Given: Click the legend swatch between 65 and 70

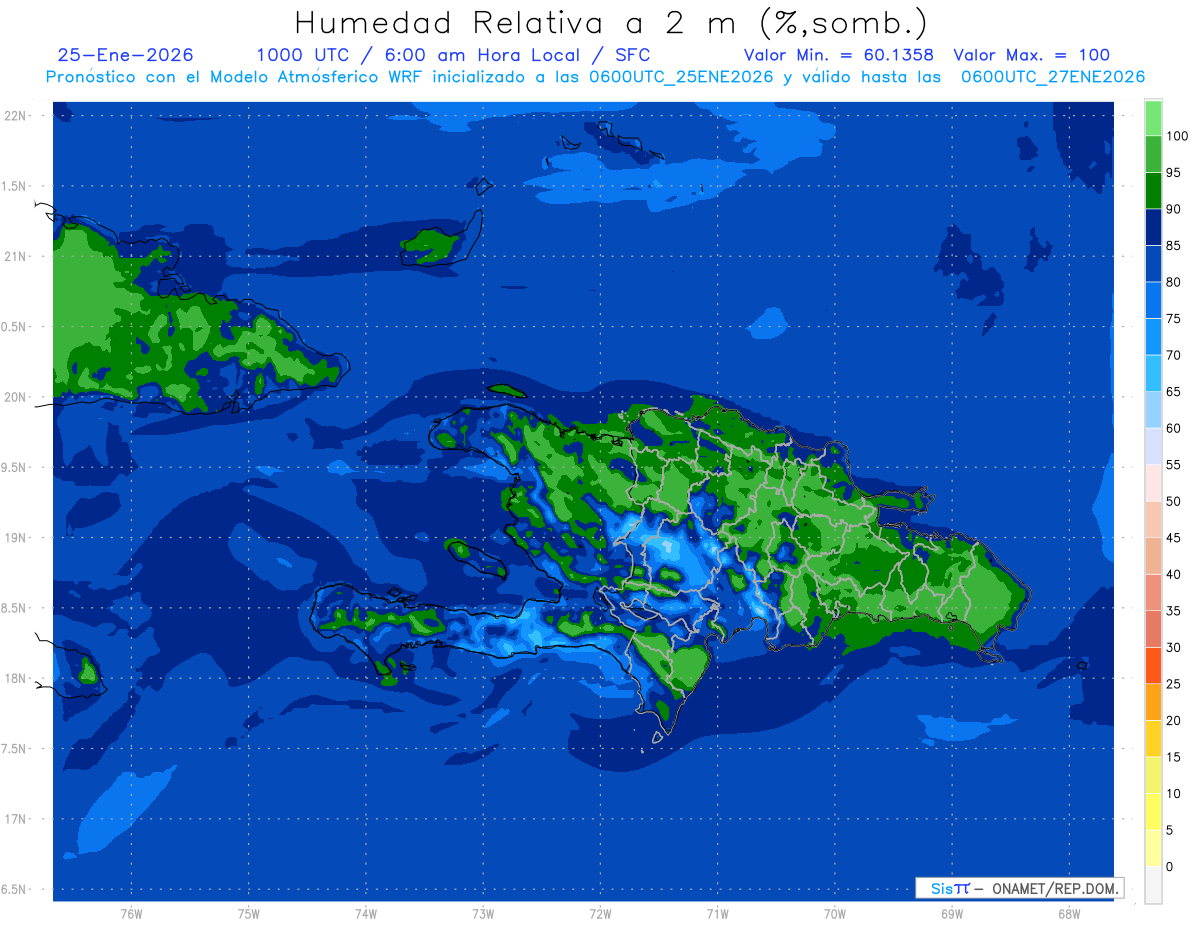Looking at the screenshot, I should 1153,373.
